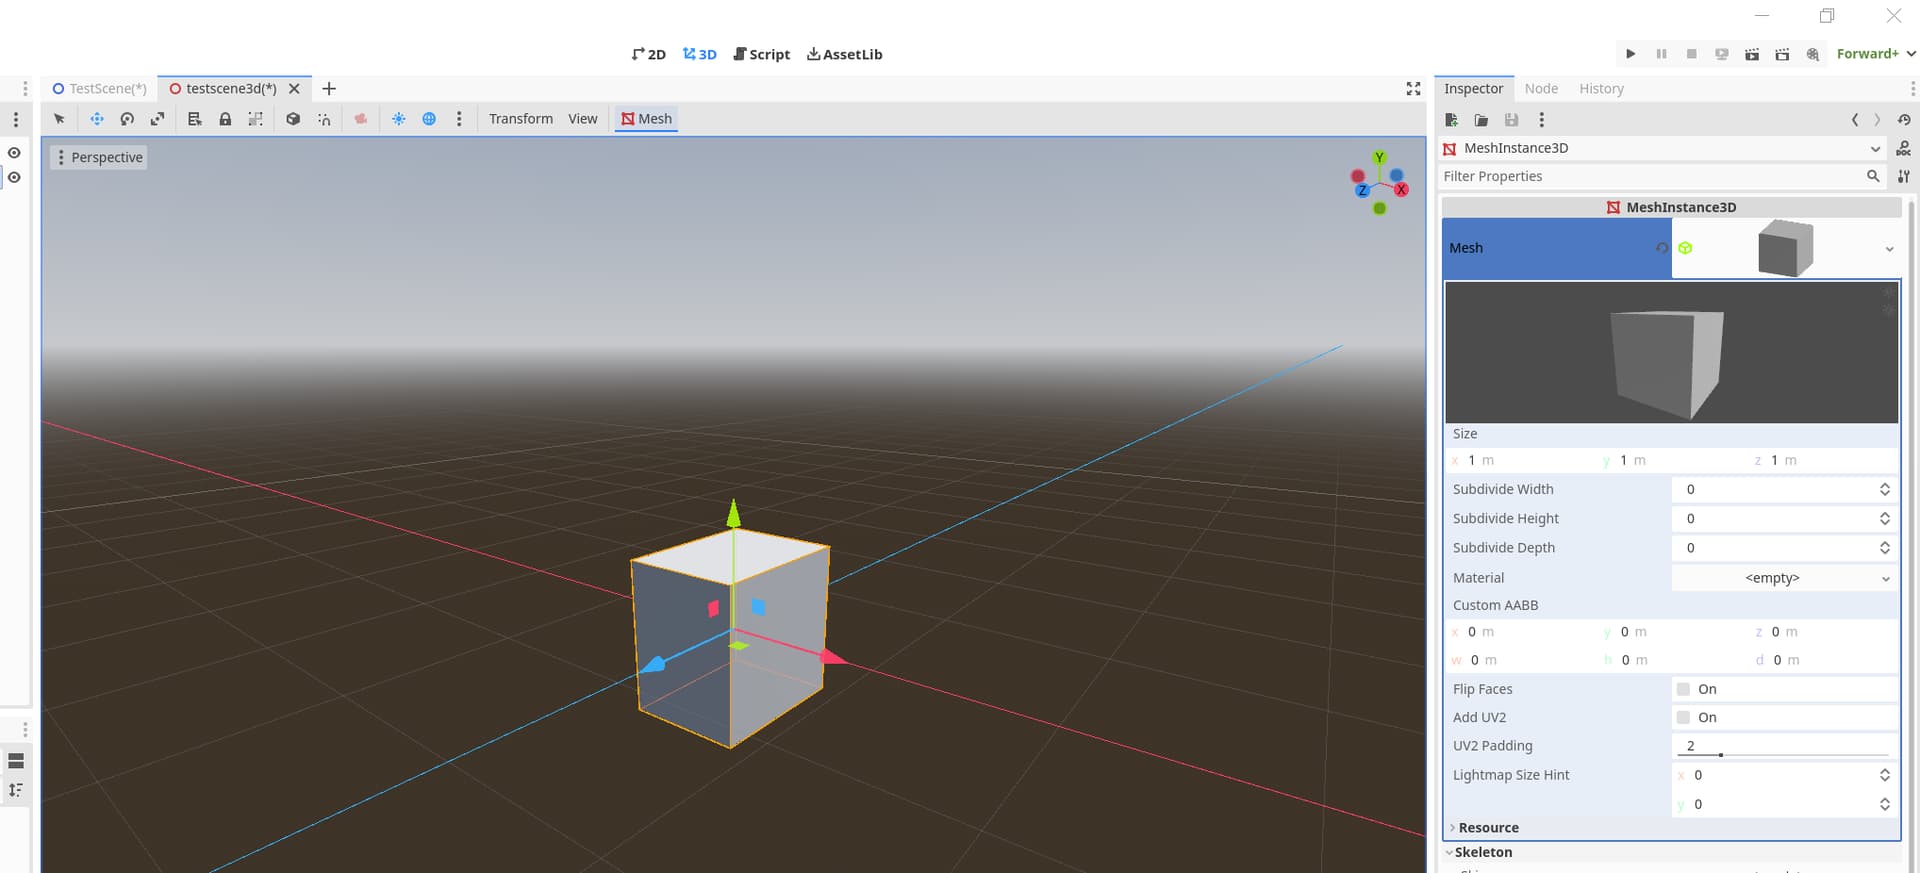Click the Play project button
This screenshot has height=873, width=1920.
(x=1631, y=54)
